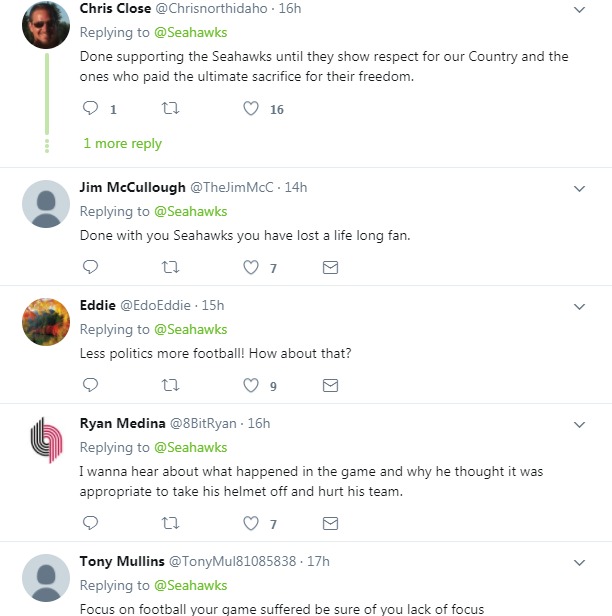Open the chevron menu on Jim McCullough's tweet
Screen dimensions: 612x616
[579, 188]
